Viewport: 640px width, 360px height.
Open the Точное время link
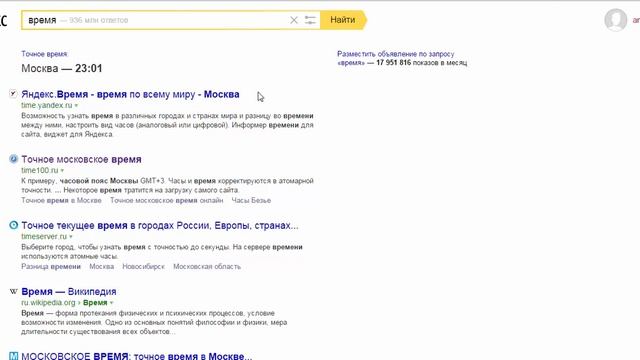coord(44,54)
